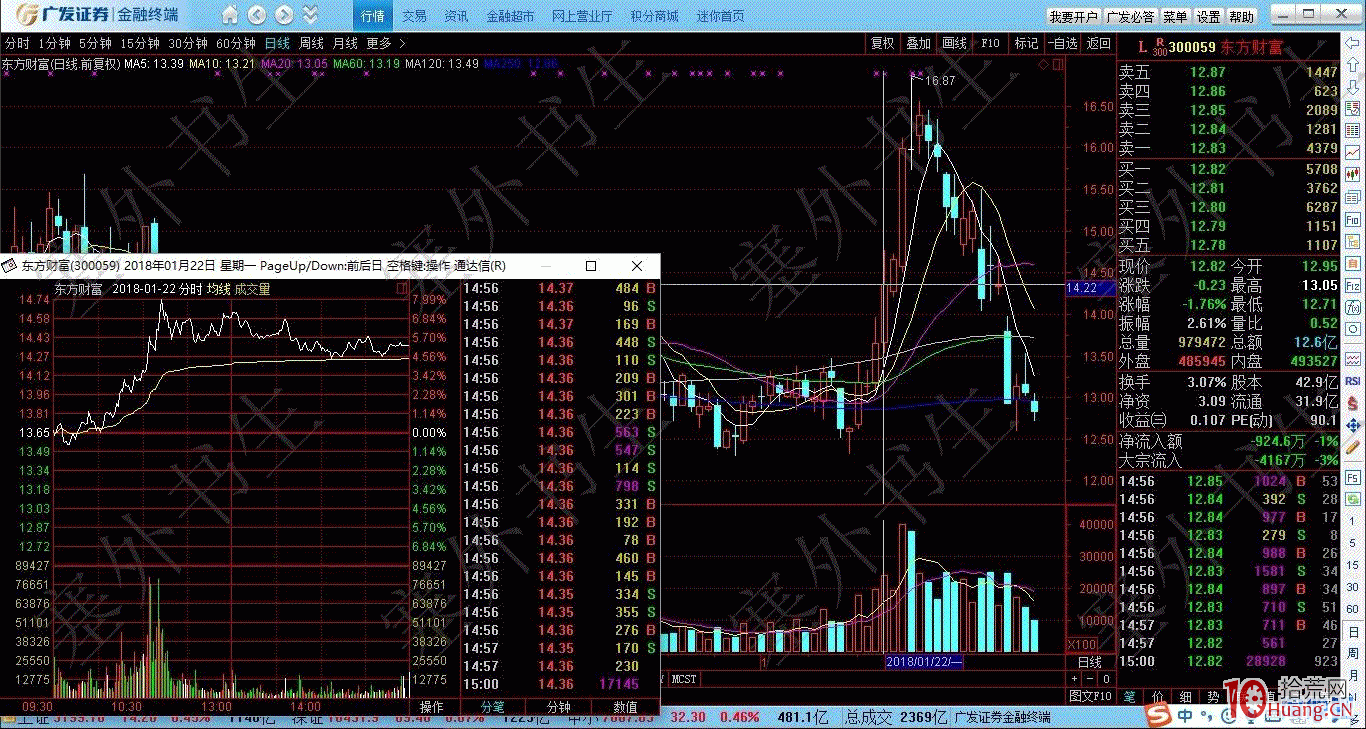
Task: Select the 15分钟 chart period
Action: click(x=140, y=43)
